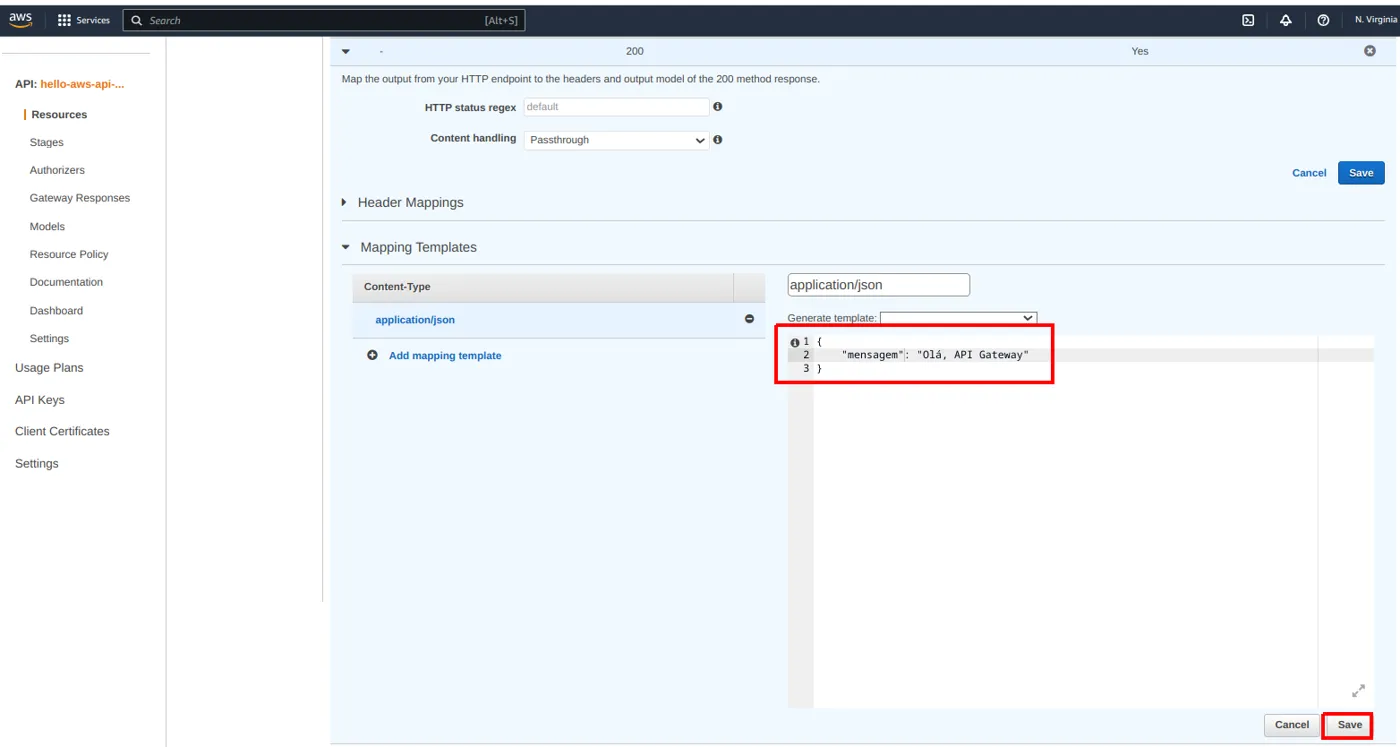Collapse the 200 response row
This screenshot has width=1400, height=747.
click(346, 51)
